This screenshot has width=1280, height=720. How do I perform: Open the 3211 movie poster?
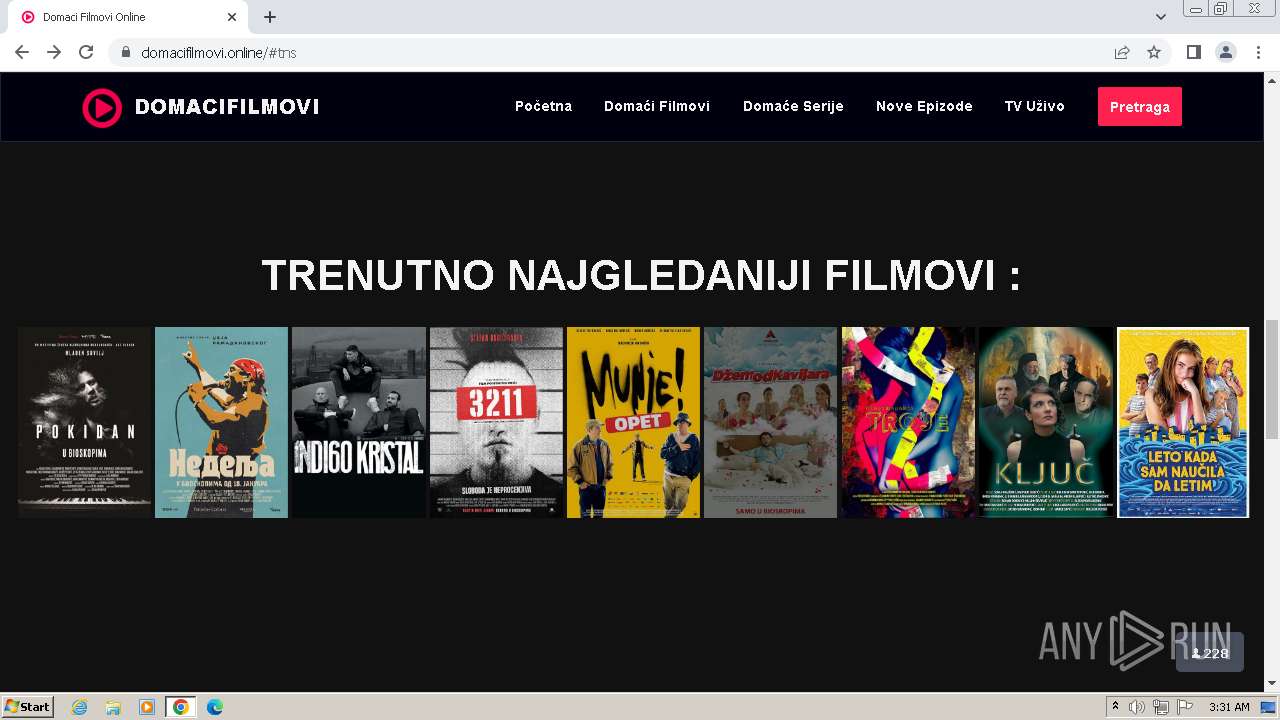(496, 422)
